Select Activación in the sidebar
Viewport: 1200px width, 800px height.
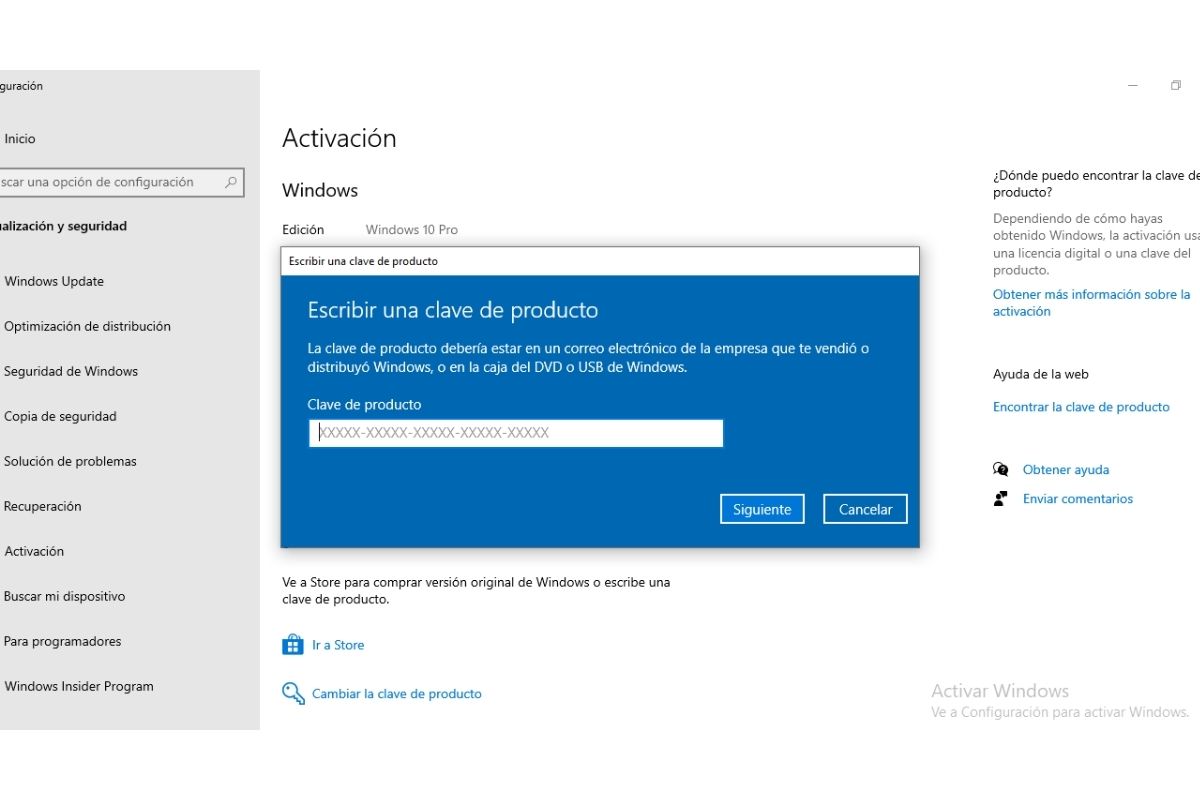[x=34, y=551]
